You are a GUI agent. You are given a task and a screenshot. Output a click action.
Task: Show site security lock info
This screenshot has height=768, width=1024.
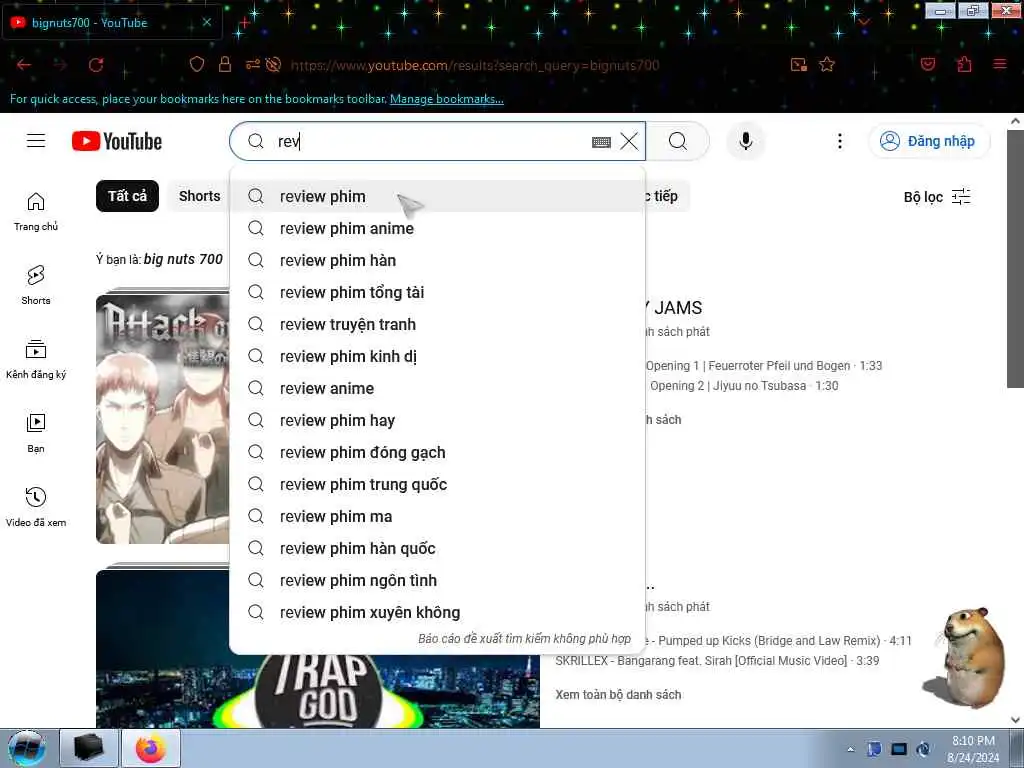coord(225,65)
